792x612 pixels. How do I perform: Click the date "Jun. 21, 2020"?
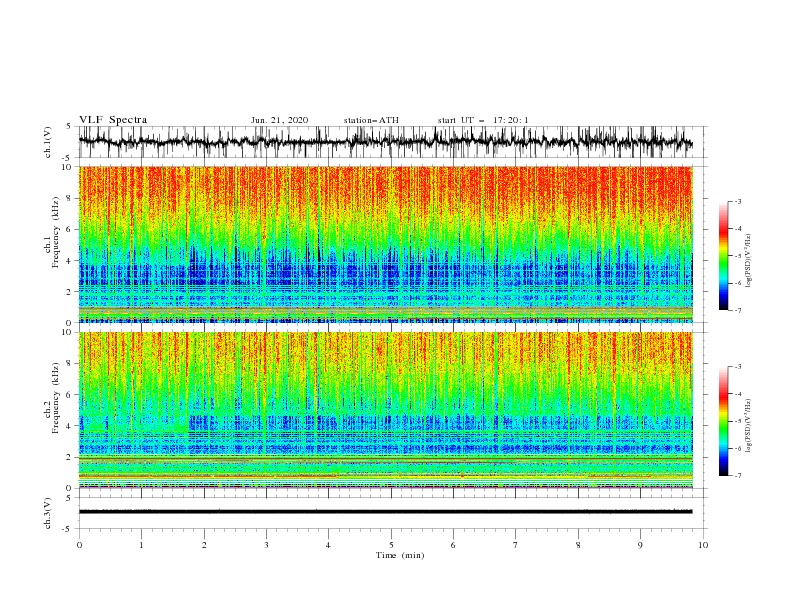pos(279,120)
